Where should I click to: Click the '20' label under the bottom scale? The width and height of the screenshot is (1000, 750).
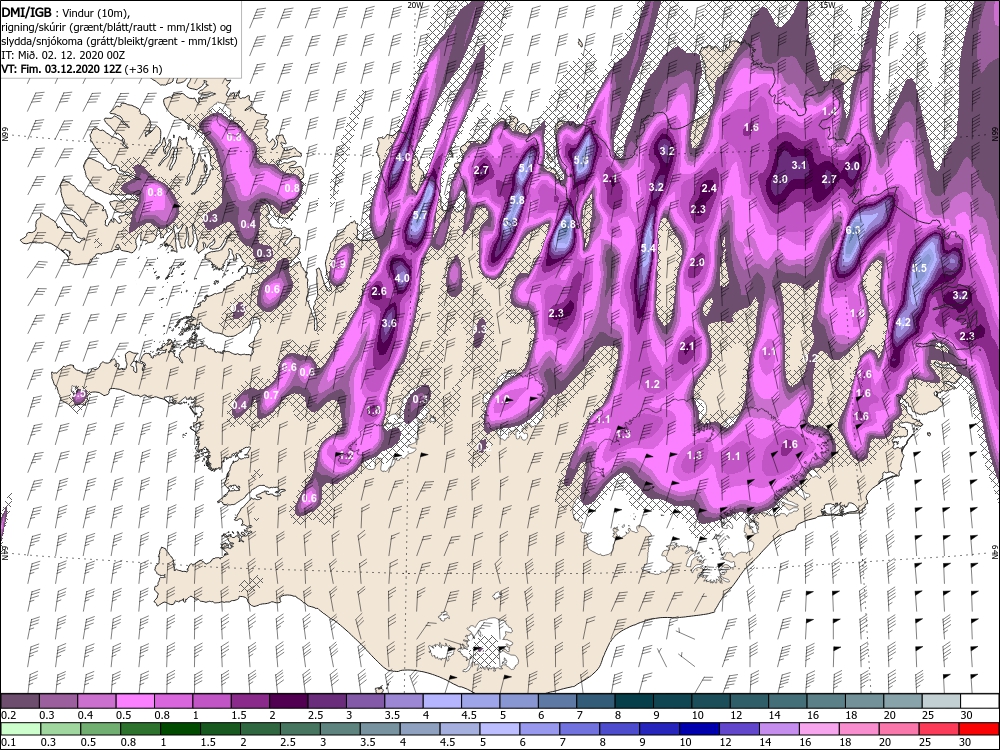(886, 744)
